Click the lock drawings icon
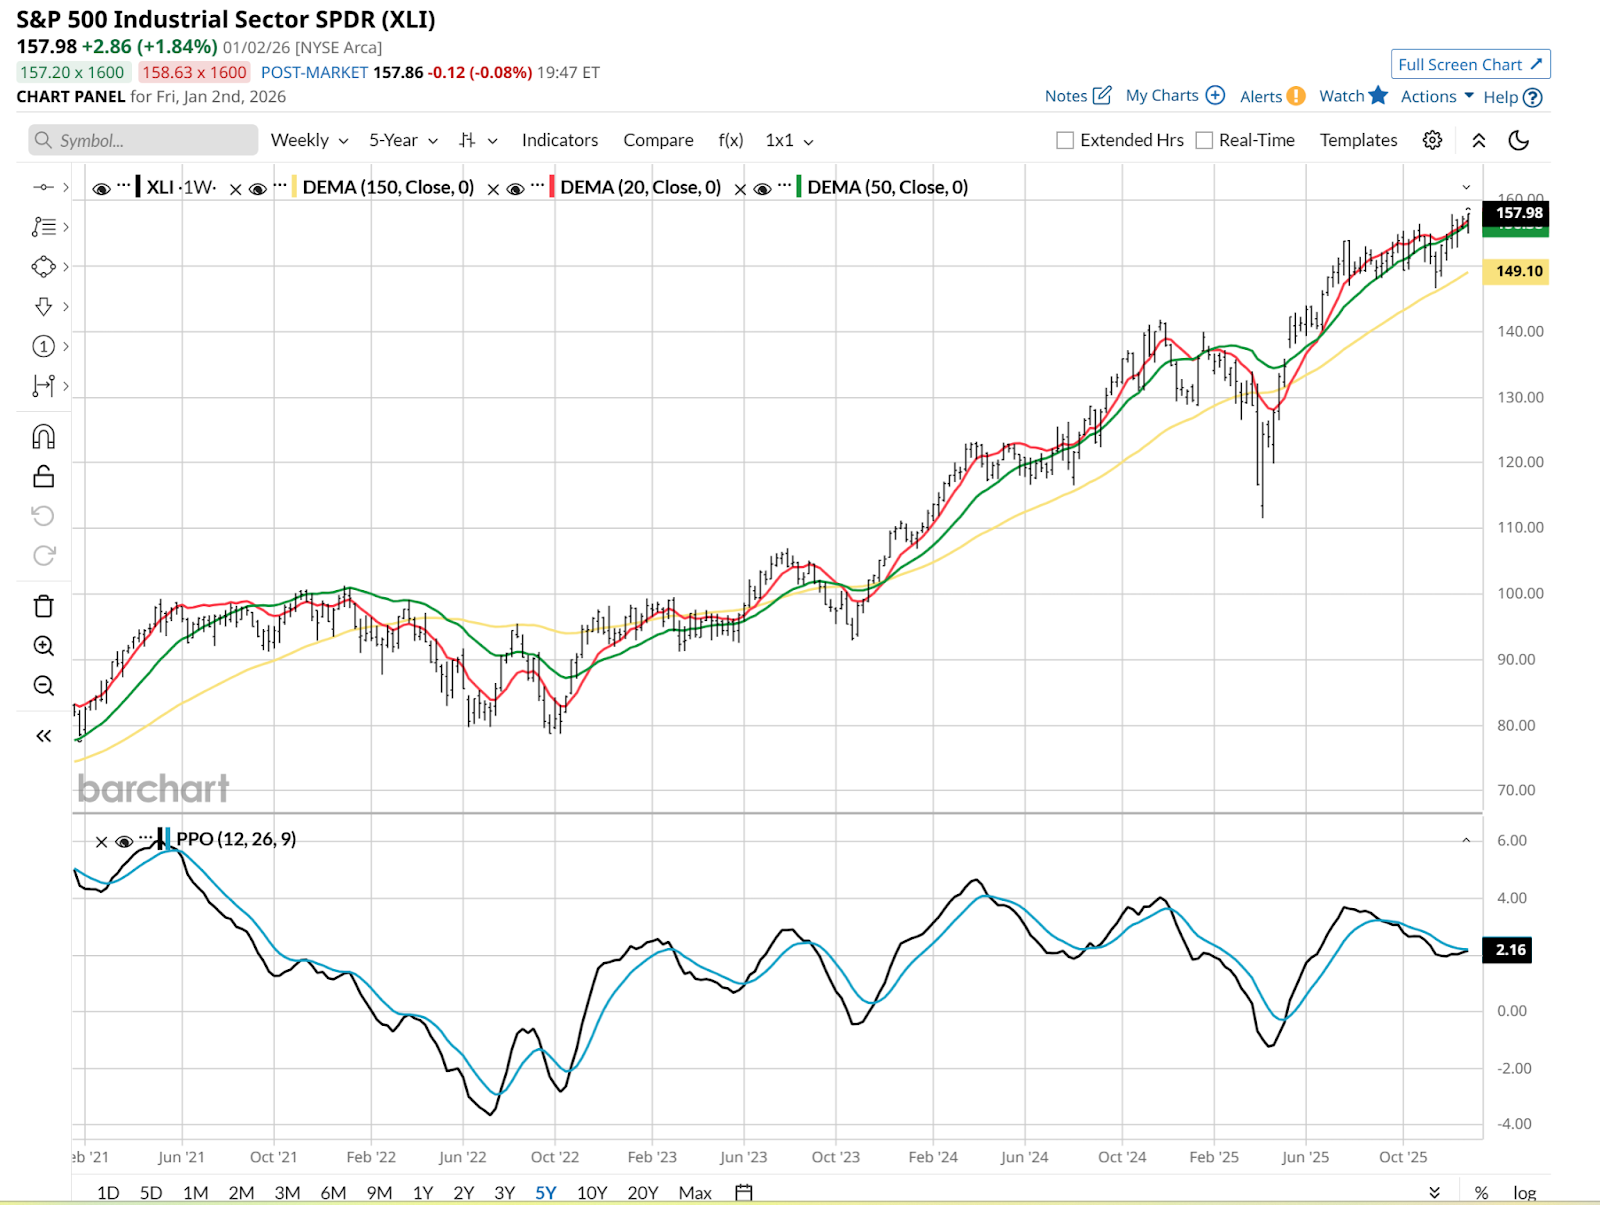Viewport: 1600px width, 1205px height. click(44, 477)
